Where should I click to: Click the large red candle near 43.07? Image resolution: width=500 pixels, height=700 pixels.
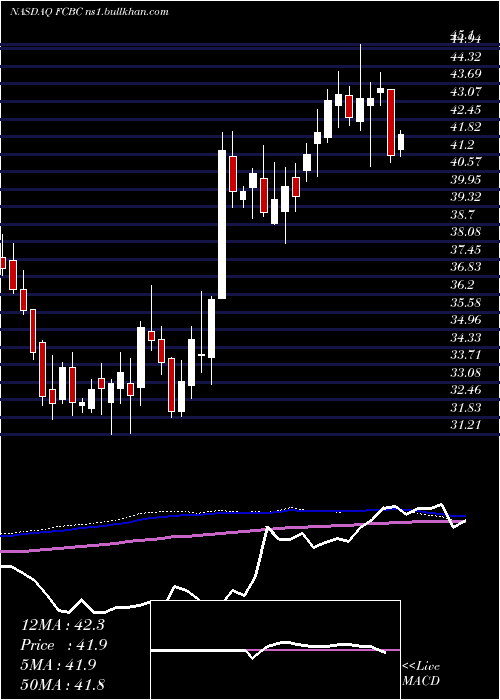[391, 122]
